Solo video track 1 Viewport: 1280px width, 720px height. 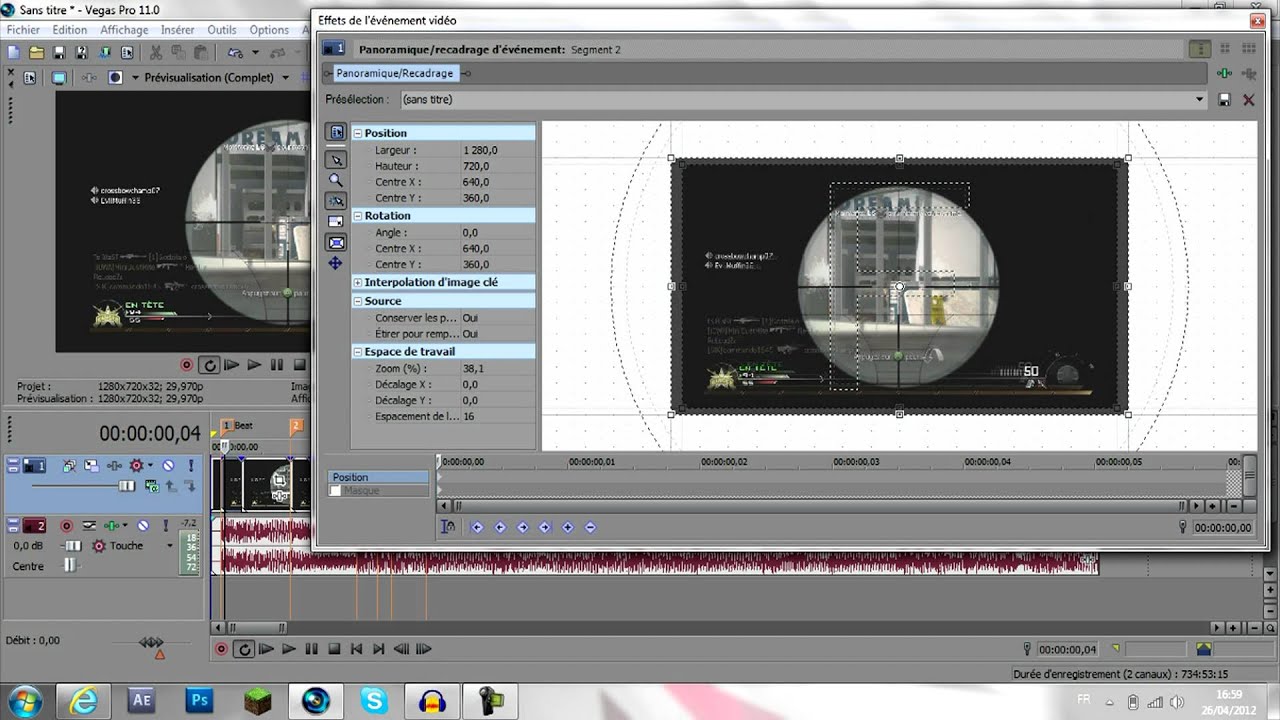tap(191, 466)
